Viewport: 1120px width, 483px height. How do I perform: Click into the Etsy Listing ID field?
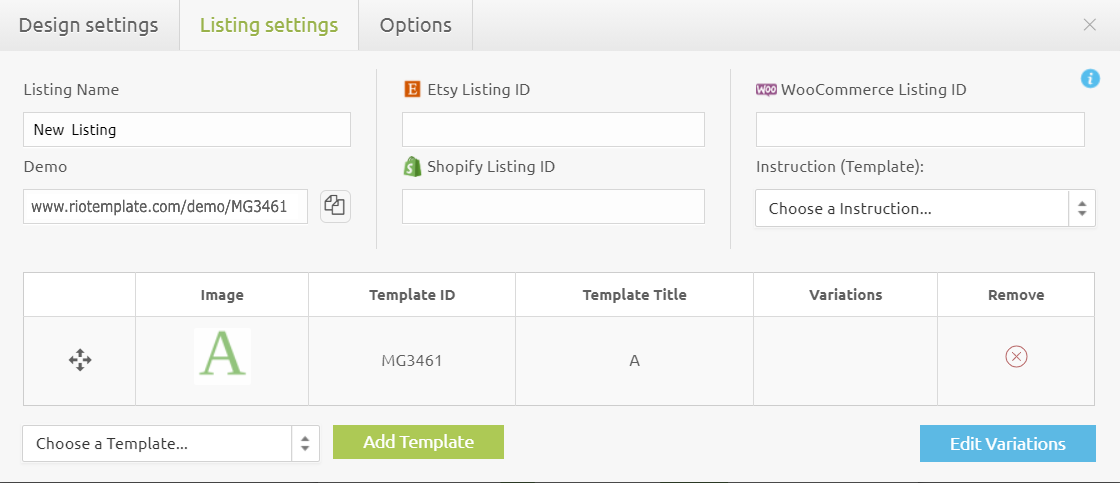[x=553, y=130]
